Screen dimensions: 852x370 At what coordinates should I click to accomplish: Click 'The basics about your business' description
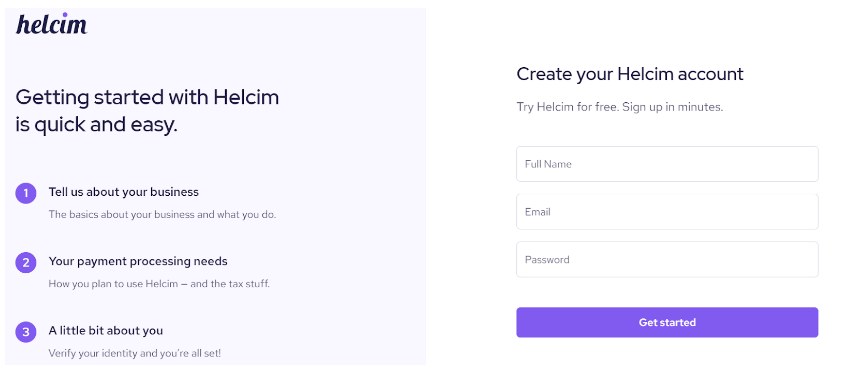[162, 214]
